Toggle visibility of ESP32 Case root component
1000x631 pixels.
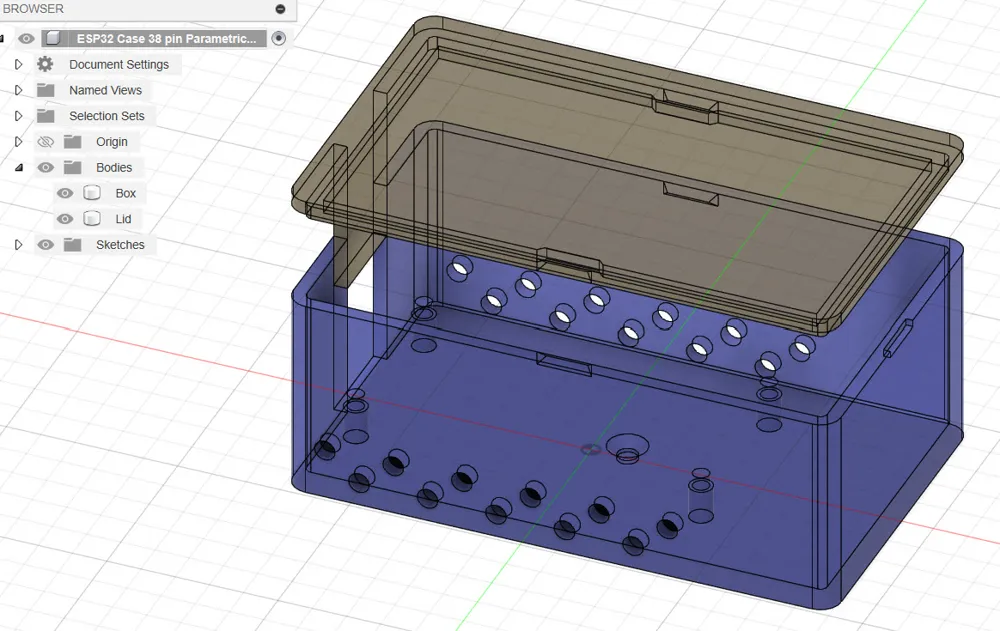26,38
